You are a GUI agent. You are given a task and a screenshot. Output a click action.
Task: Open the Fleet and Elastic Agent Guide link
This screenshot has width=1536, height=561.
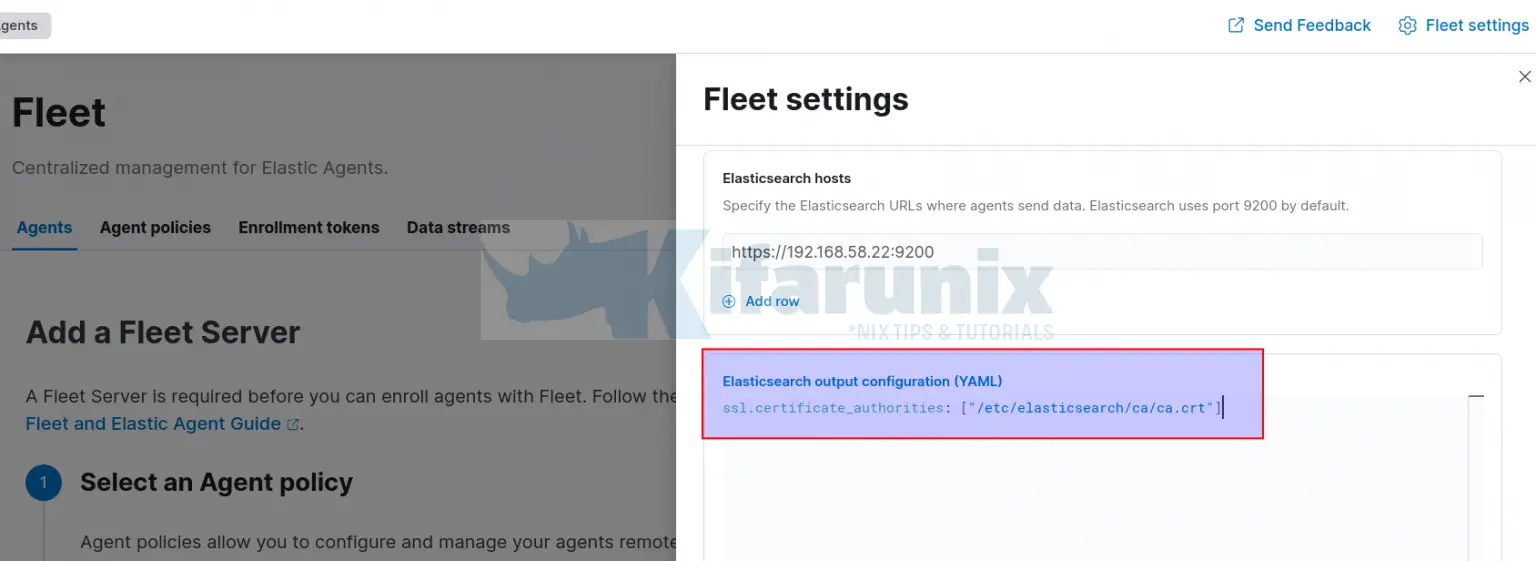click(153, 424)
